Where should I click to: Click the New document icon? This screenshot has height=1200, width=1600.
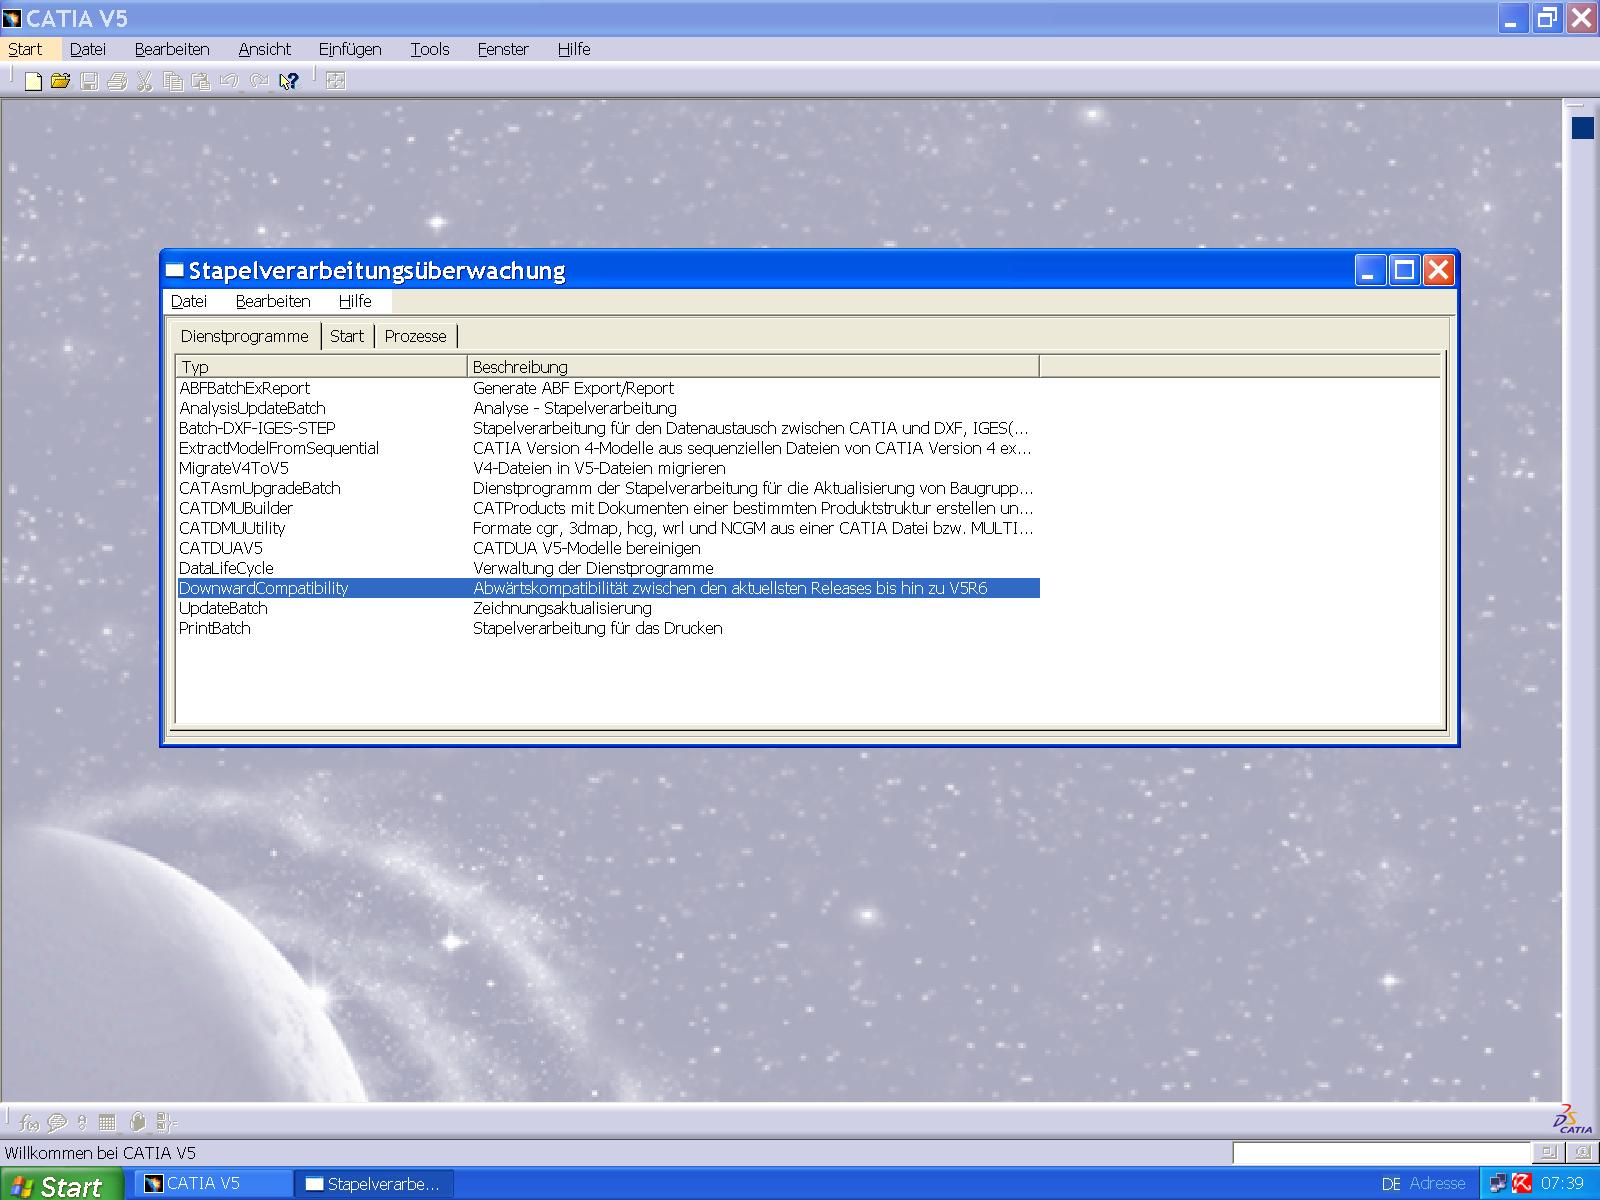pos(33,81)
